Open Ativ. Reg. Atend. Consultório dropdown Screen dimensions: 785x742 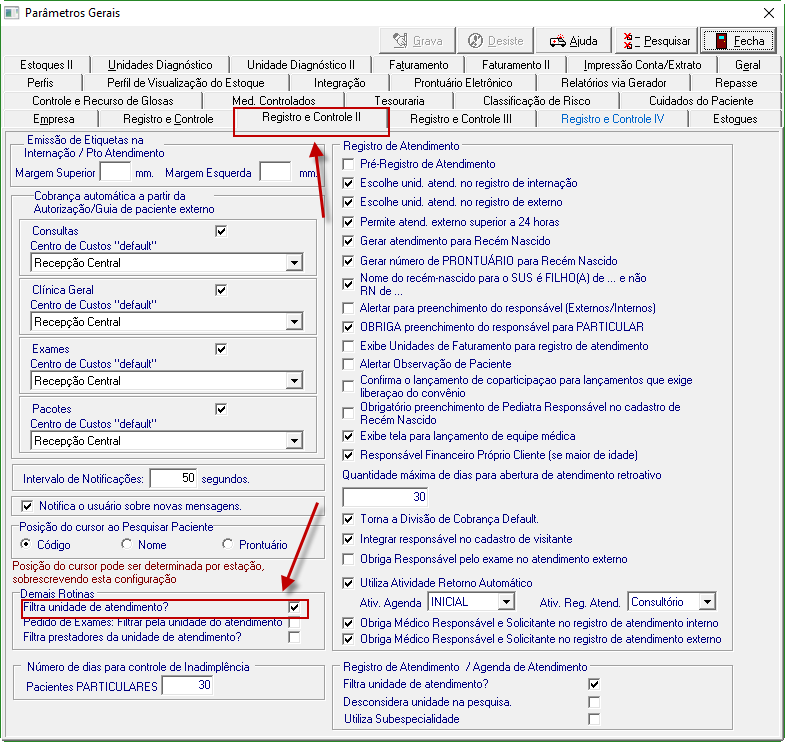pos(707,602)
